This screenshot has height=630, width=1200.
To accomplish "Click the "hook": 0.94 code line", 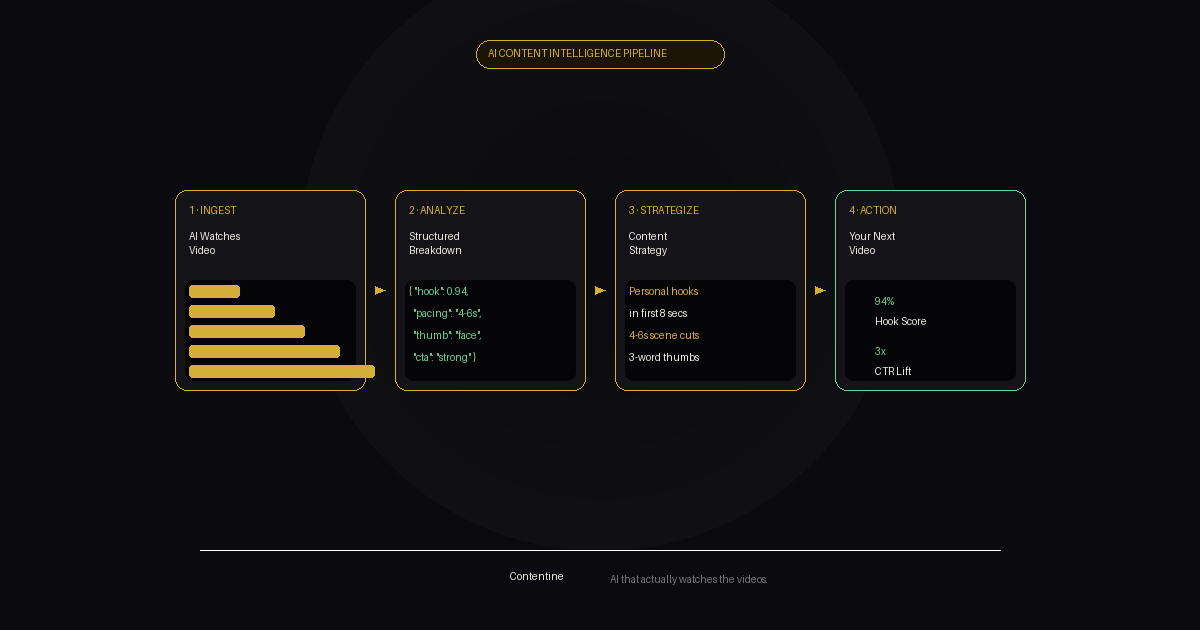I will pyautogui.click(x=439, y=291).
